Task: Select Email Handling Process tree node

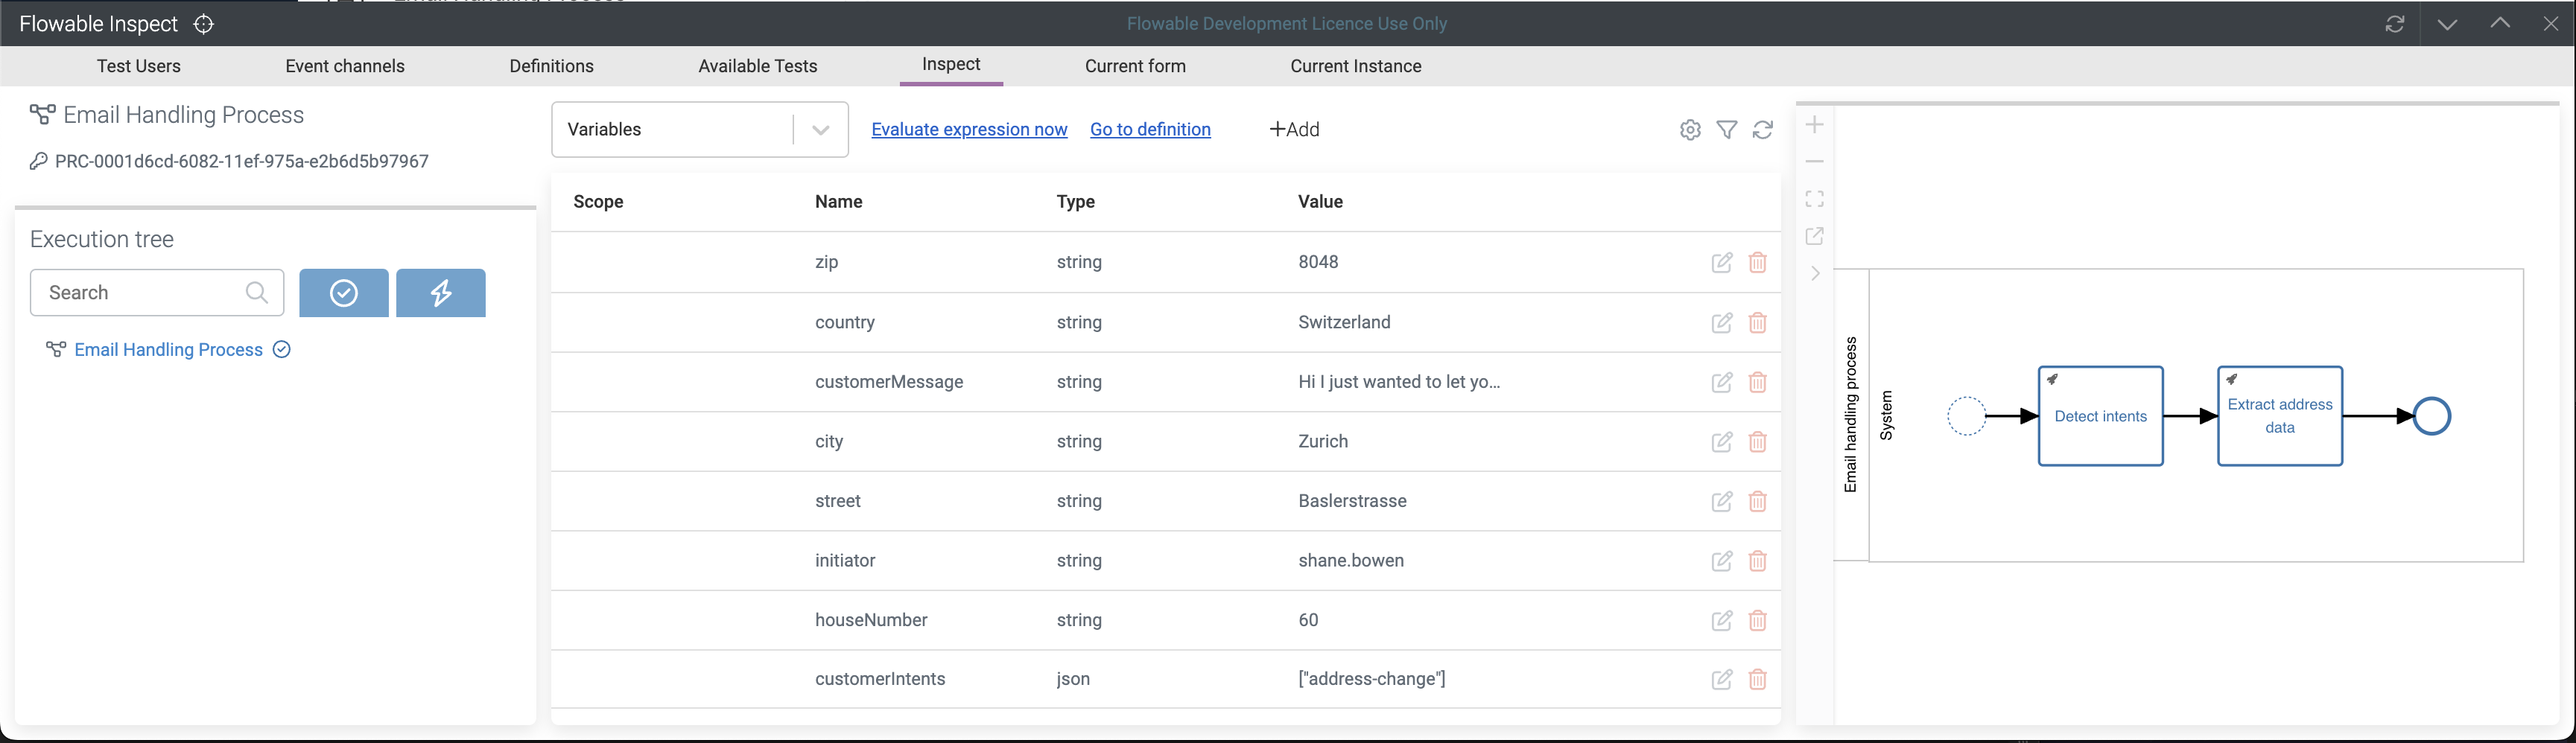Action: click(168, 350)
